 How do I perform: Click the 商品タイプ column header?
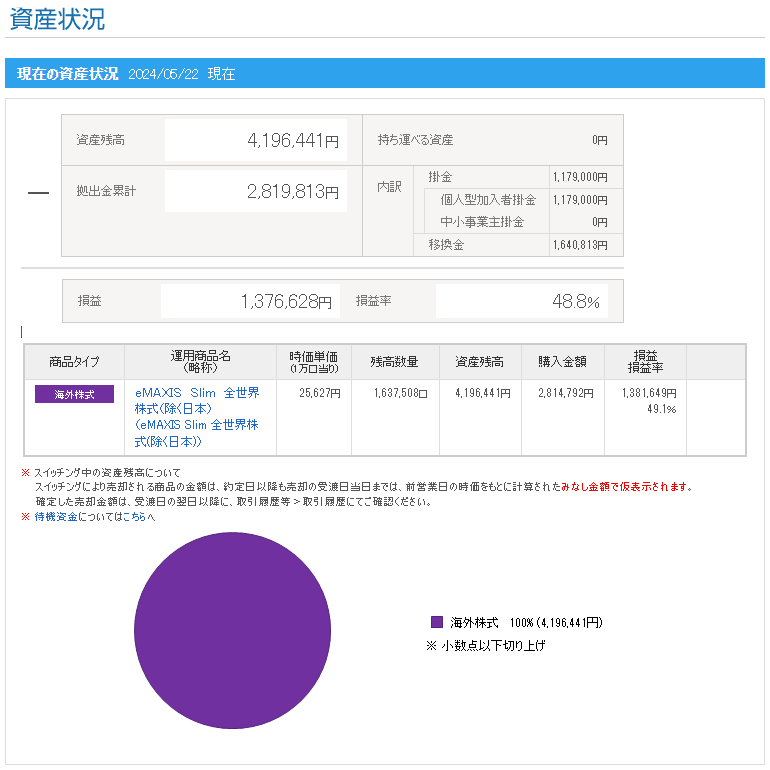pyautogui.click(x=74, y=362)
